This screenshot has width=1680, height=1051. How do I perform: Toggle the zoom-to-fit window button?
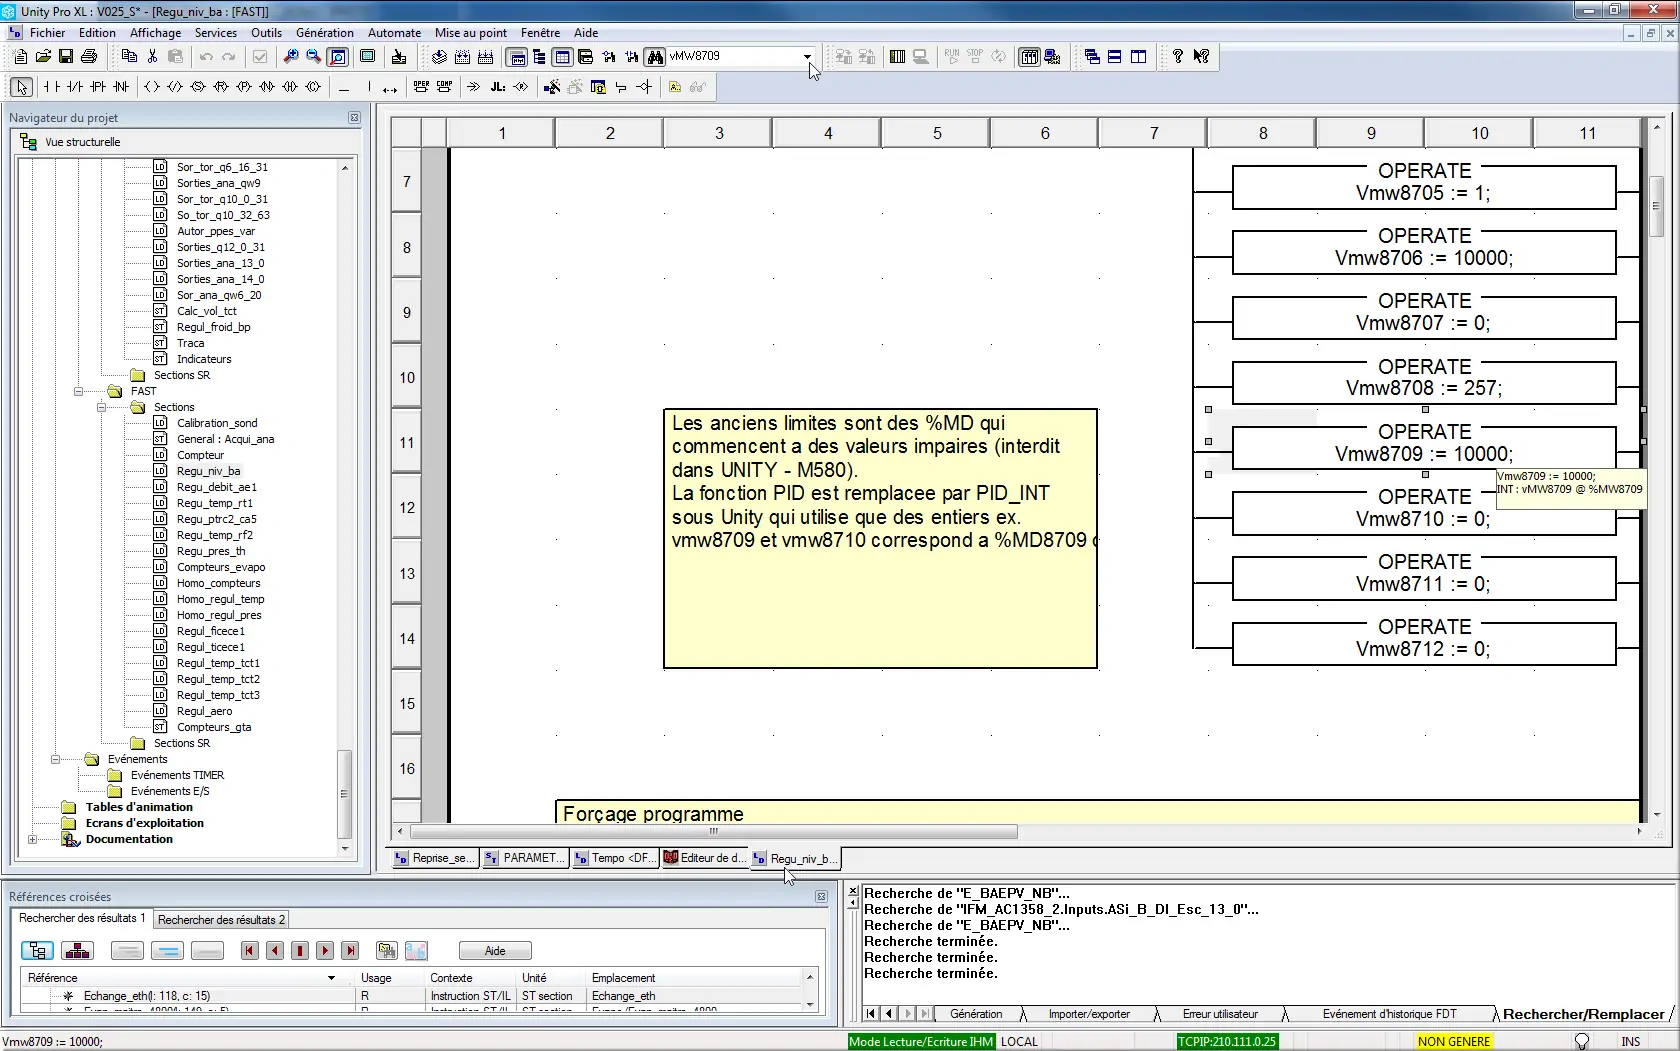tap(338, 57)
